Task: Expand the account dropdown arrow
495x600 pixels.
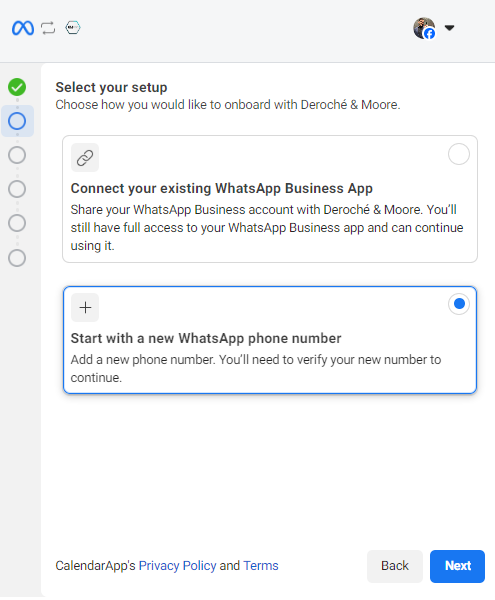Action: tap(449, 28)
